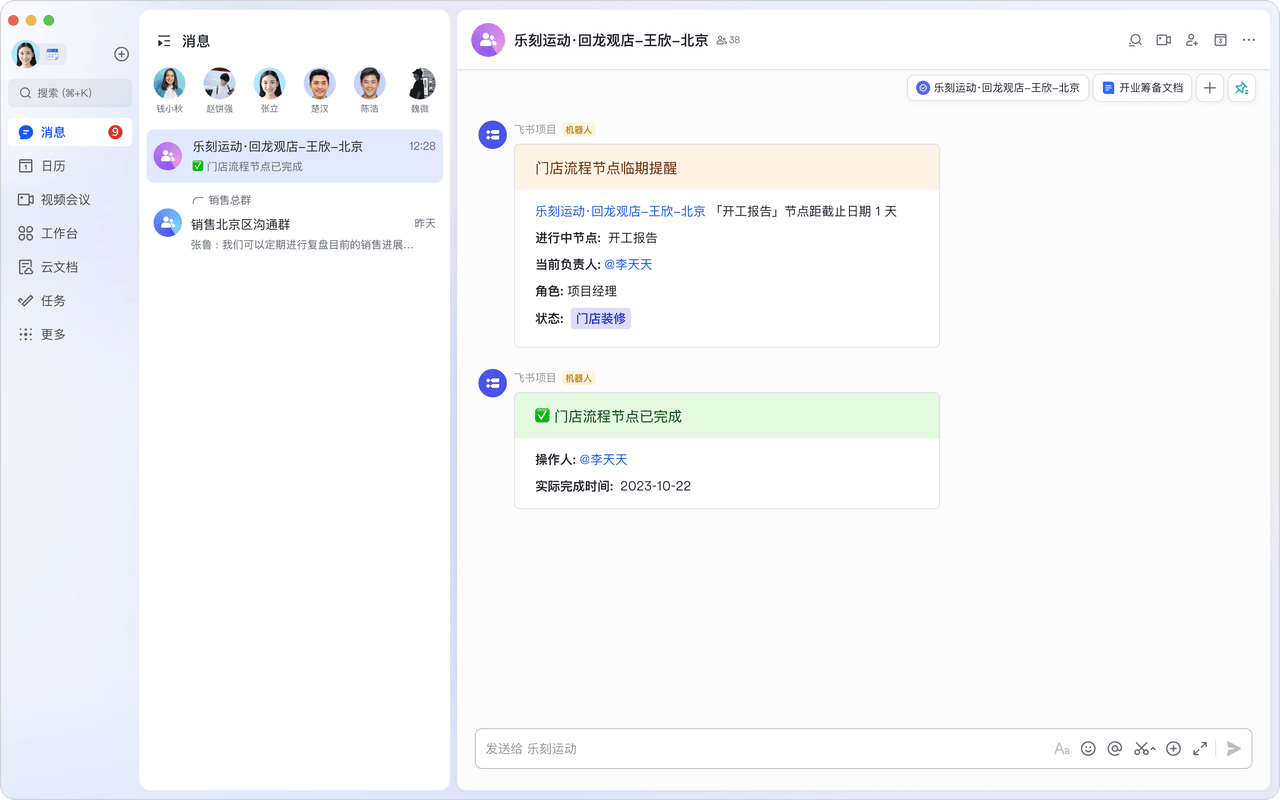Click the plus create button in sidebar
1280x800 pixels.
click(122, 54)
